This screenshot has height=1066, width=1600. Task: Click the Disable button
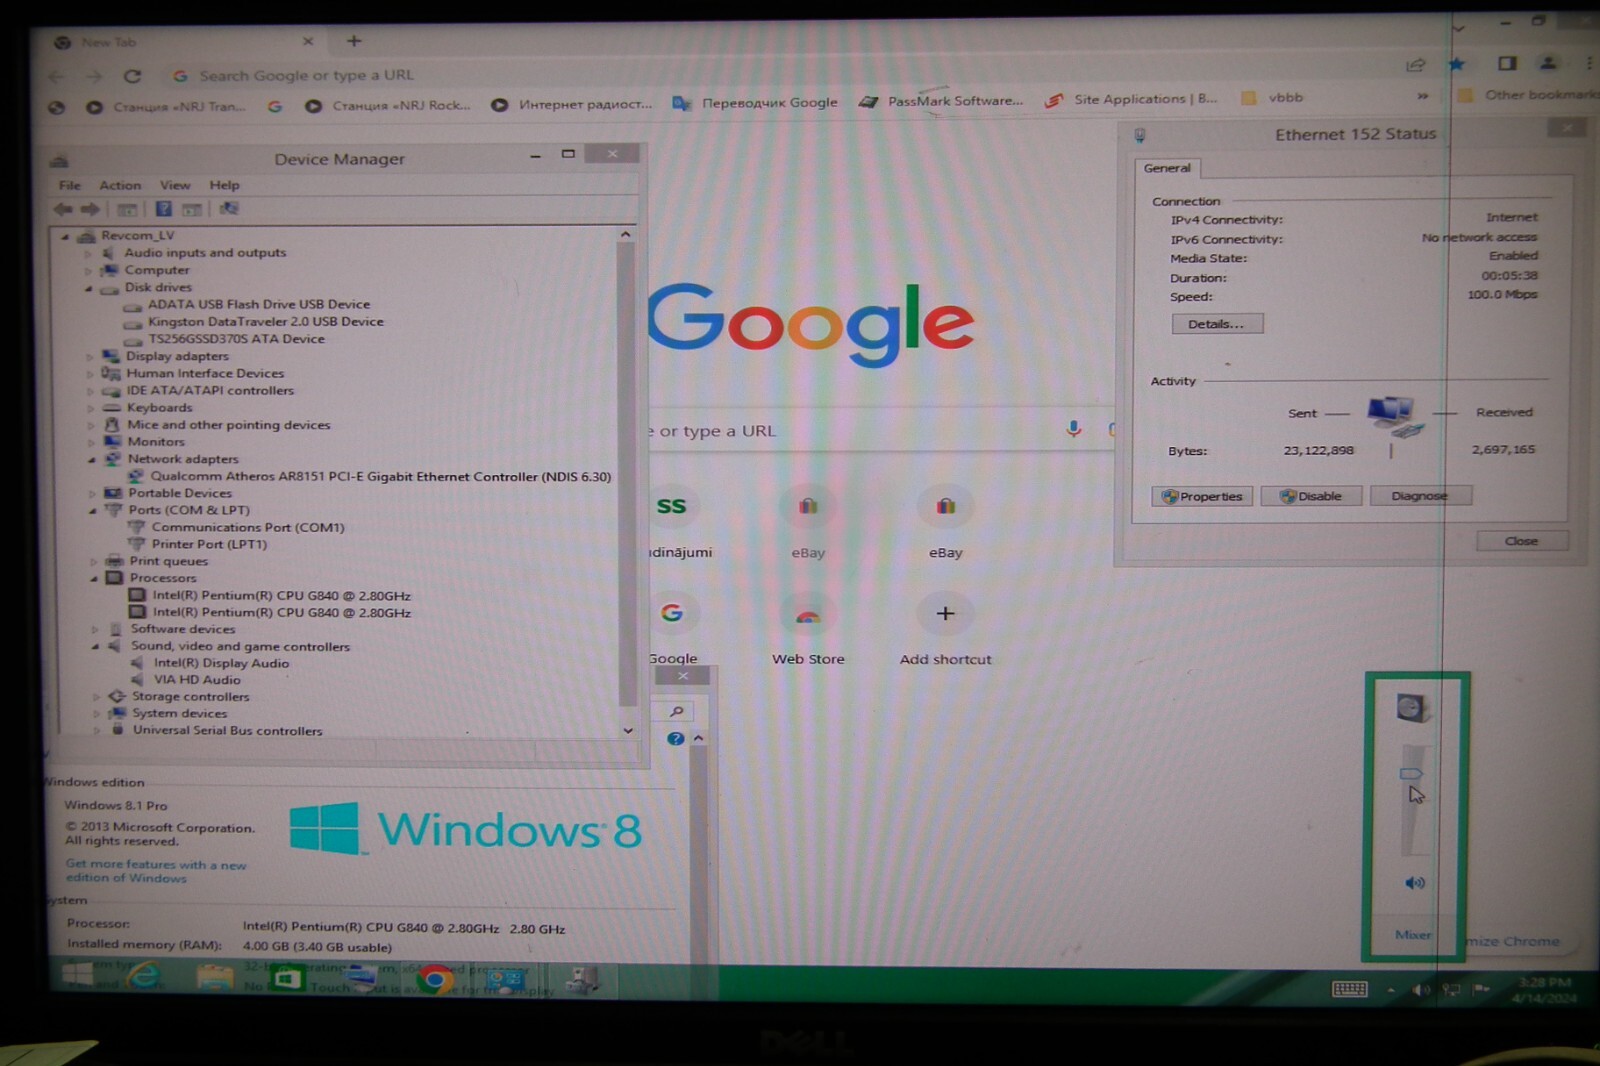pyautogui.click(x=1311, y=496)
